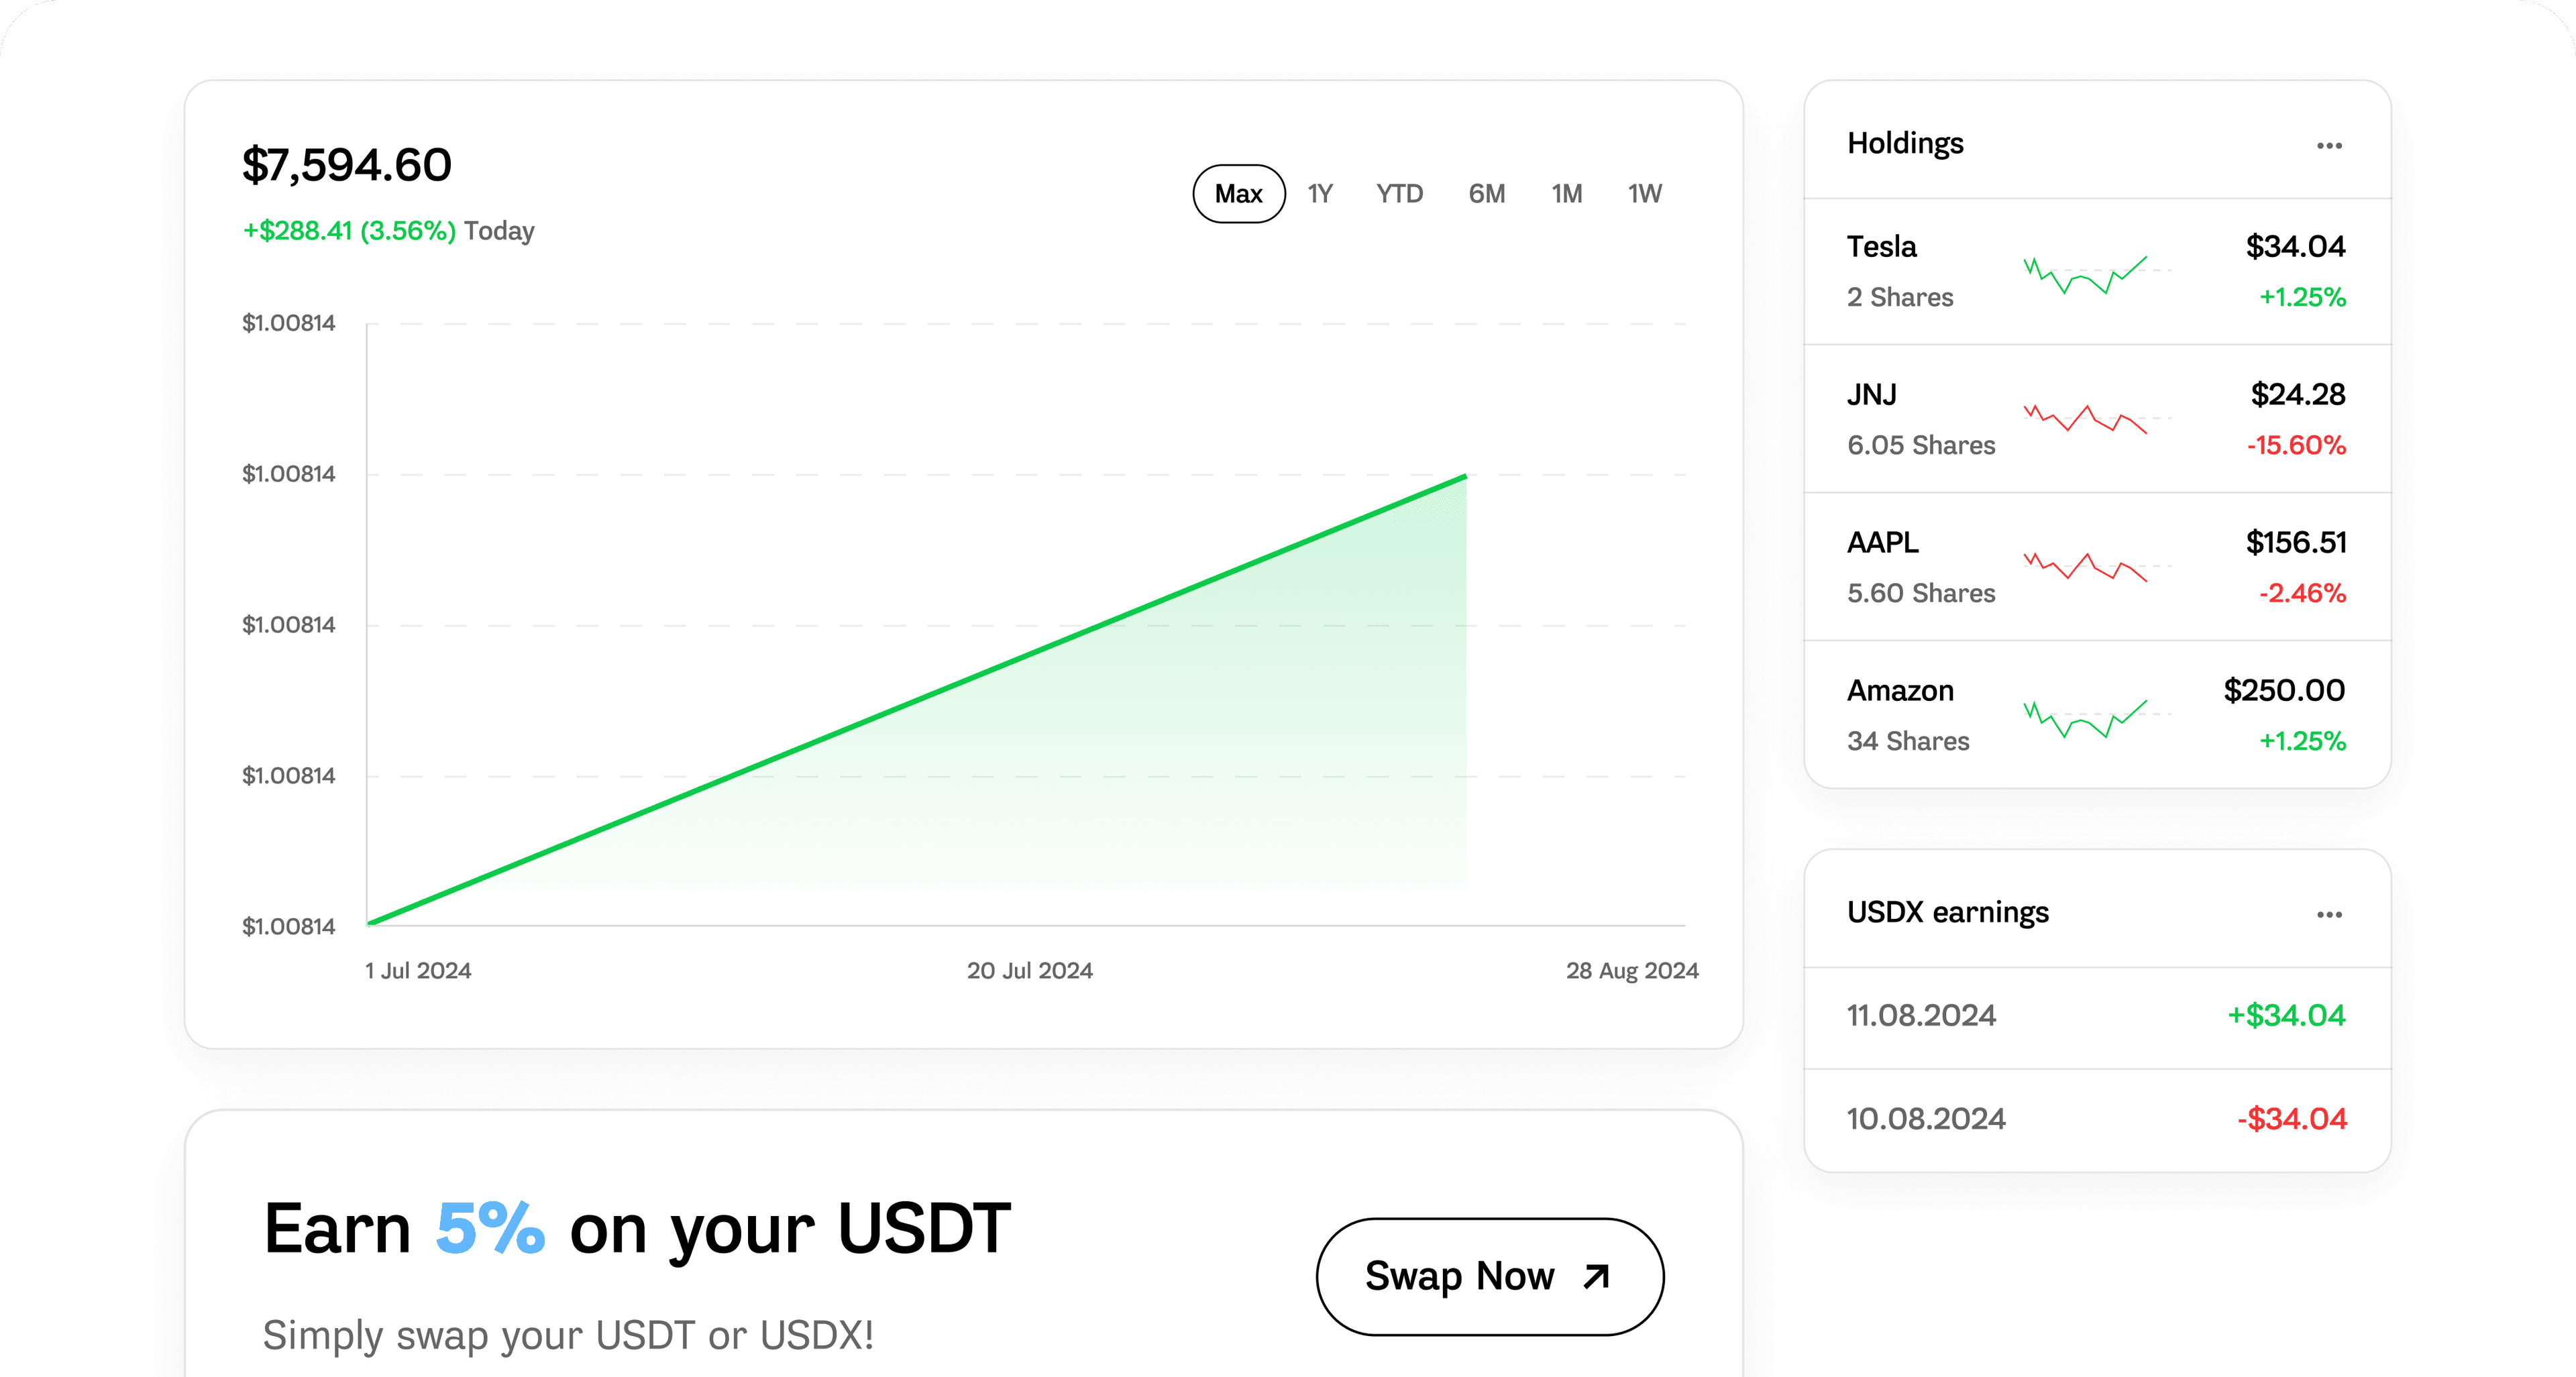The width and height of the screenshot is (2576, 1377).
Task: Select the 1W chart range
Action: point(1645,194)
